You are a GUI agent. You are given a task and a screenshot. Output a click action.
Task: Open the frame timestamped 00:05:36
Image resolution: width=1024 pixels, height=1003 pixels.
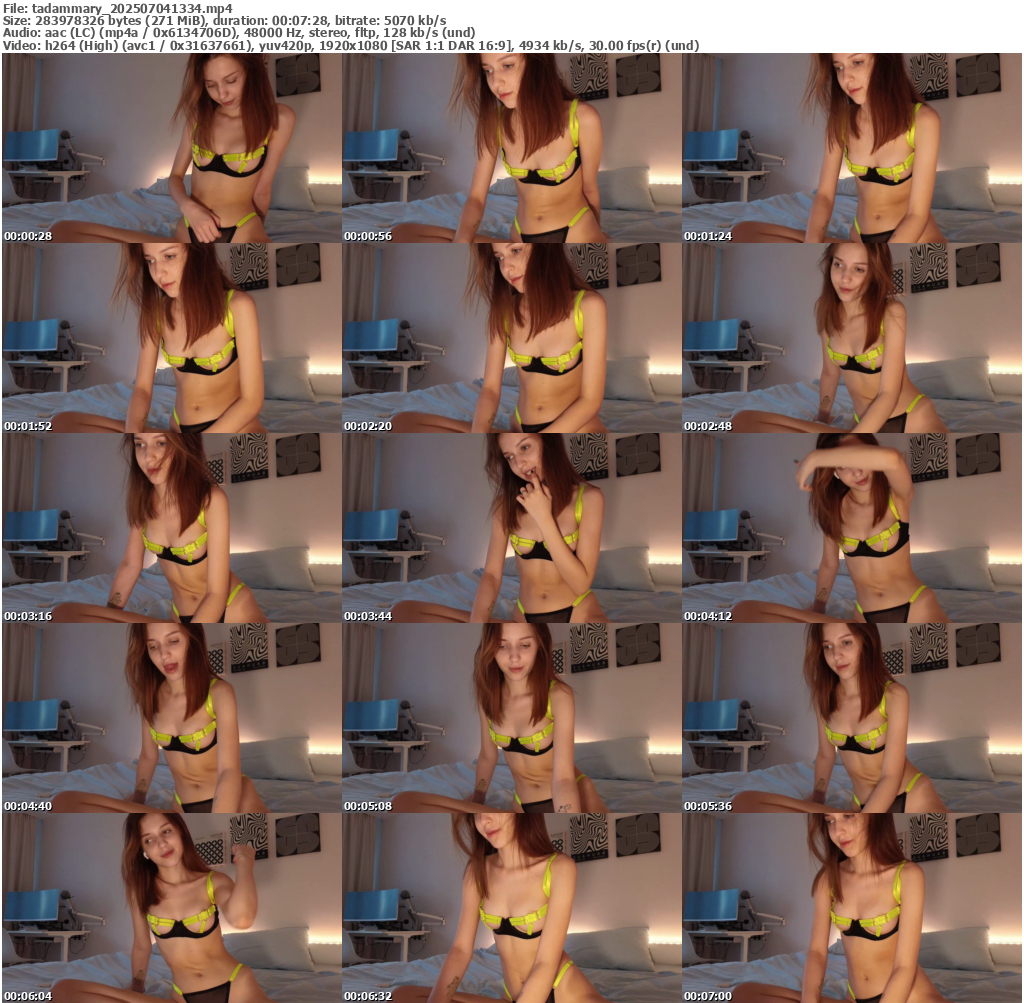coord(851,718)
